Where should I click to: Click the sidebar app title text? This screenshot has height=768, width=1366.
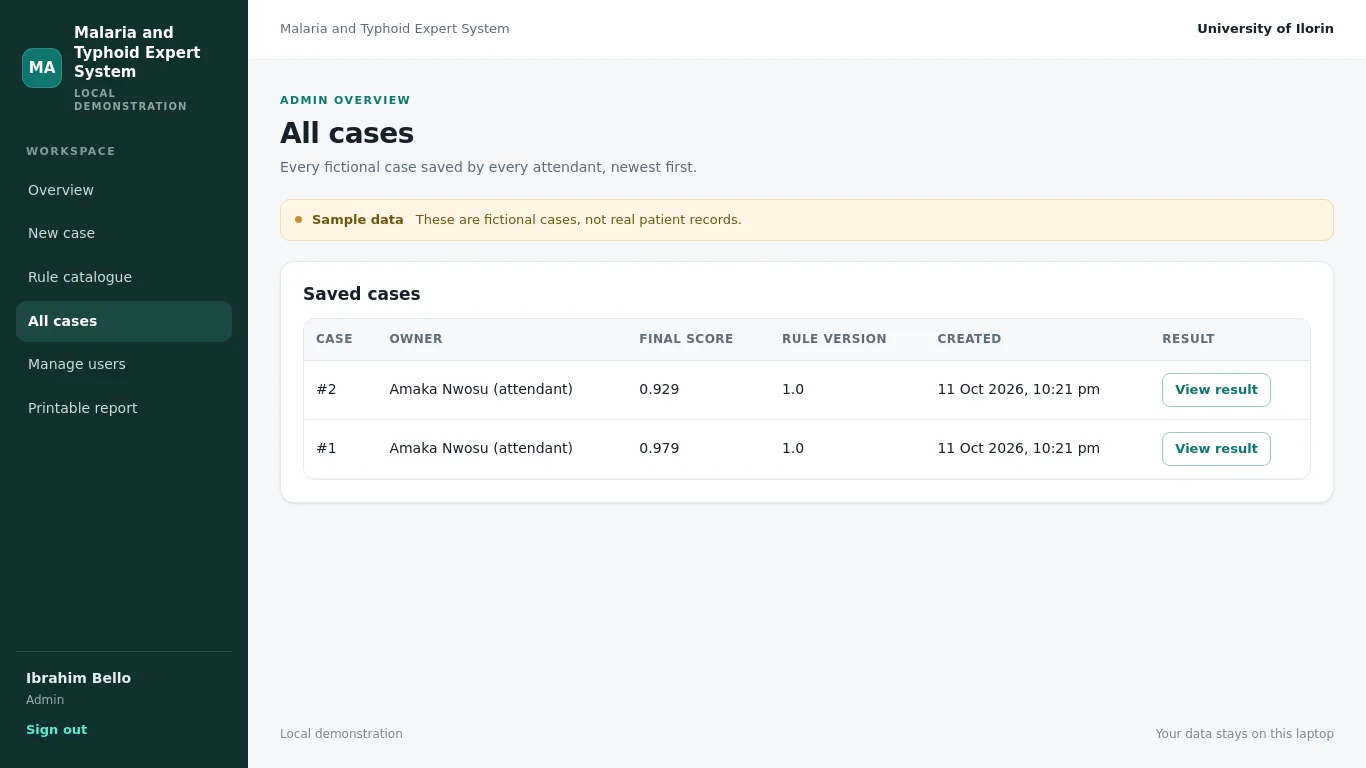137,52
